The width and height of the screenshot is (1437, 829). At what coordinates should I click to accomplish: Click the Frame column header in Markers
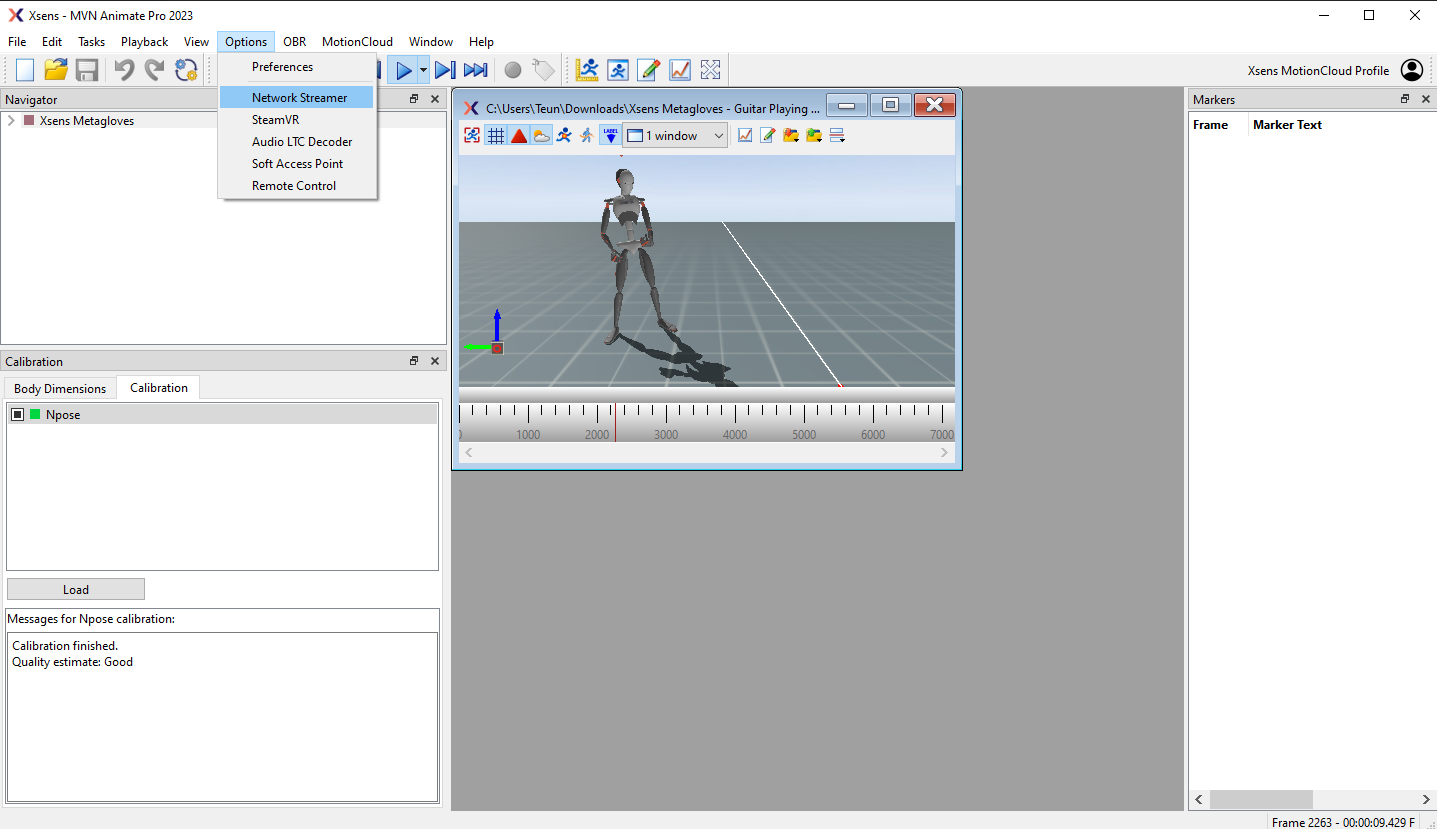click(1210, 125)
